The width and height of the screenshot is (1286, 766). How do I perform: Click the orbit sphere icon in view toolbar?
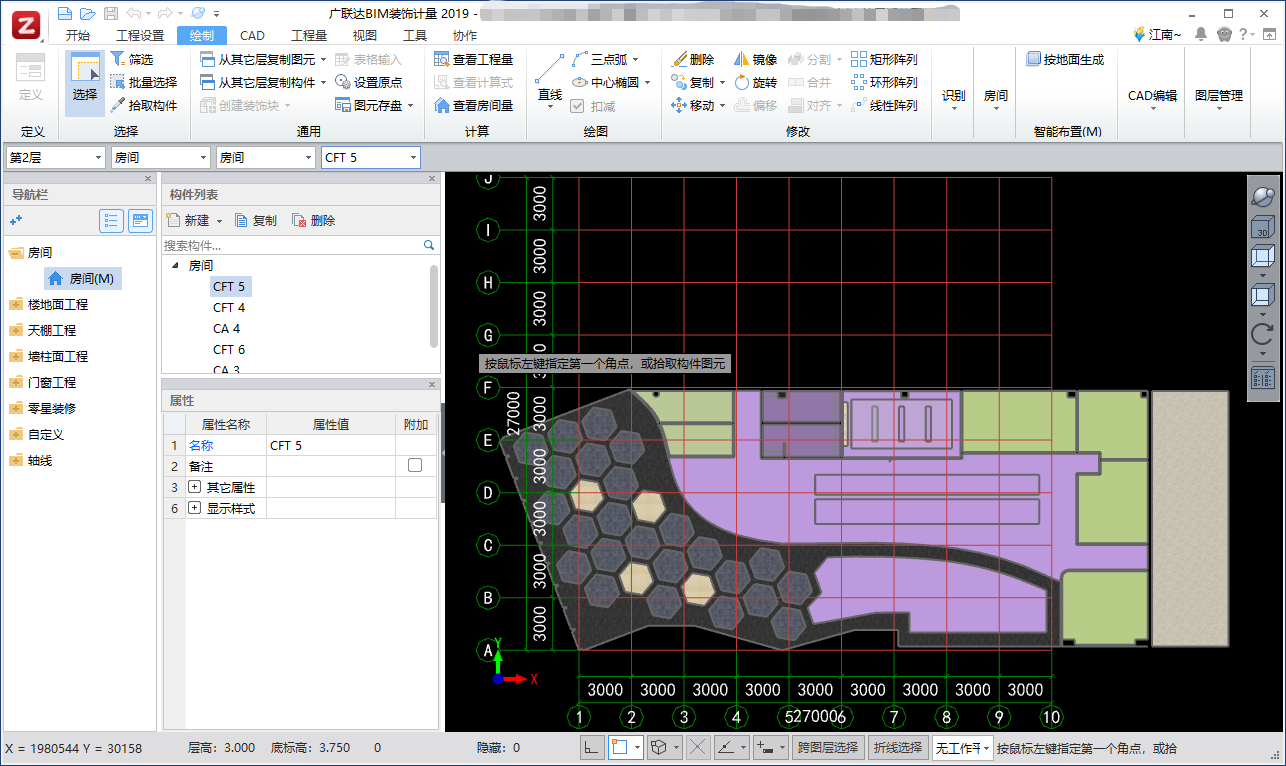1262,196
